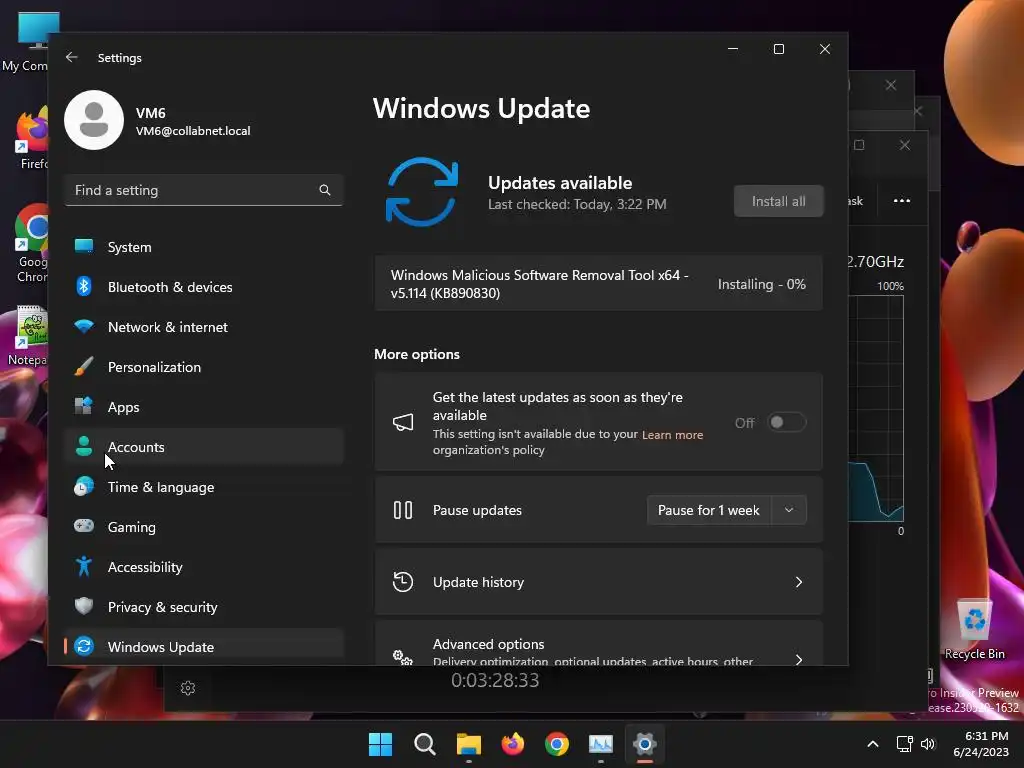This screenshot has height=768, width=1024.
Task: Click the Time & language globe clock icon
Action: (84, 487)
